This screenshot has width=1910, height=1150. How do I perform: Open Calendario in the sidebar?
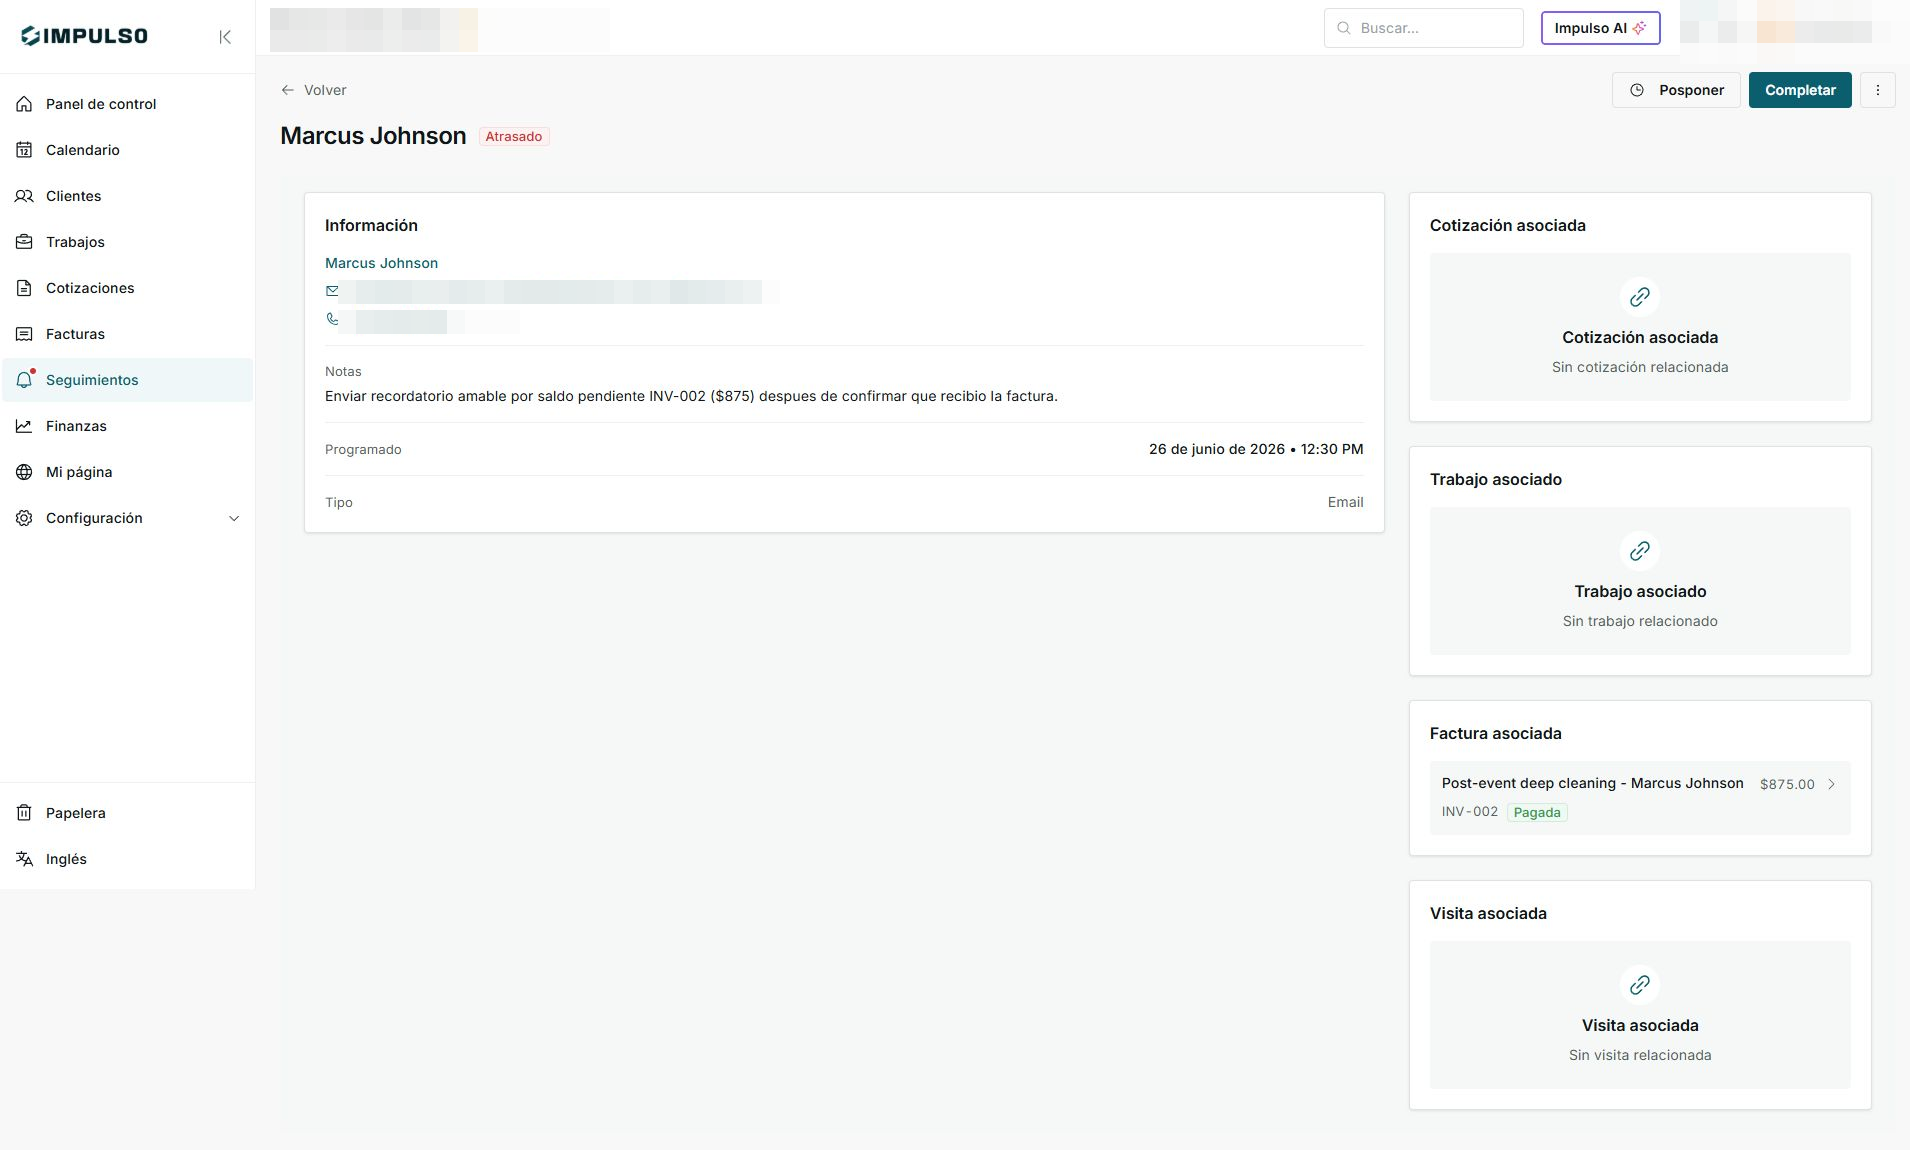(x=127, y=150)
